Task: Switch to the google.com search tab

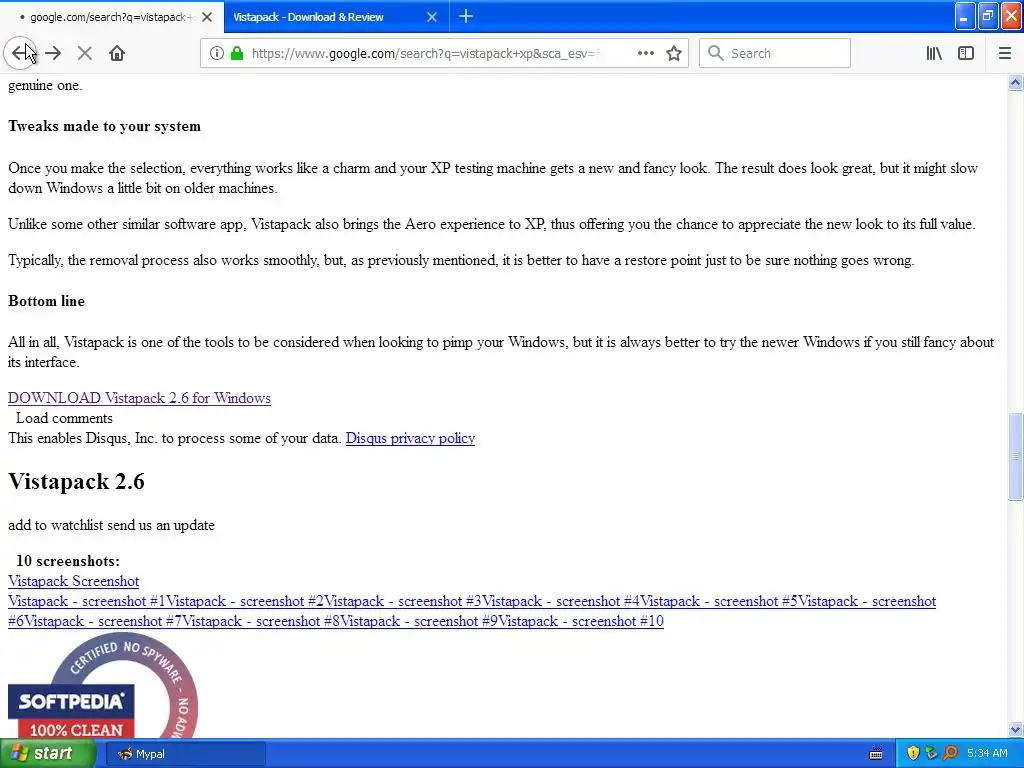Action: (x=112, y=17)
